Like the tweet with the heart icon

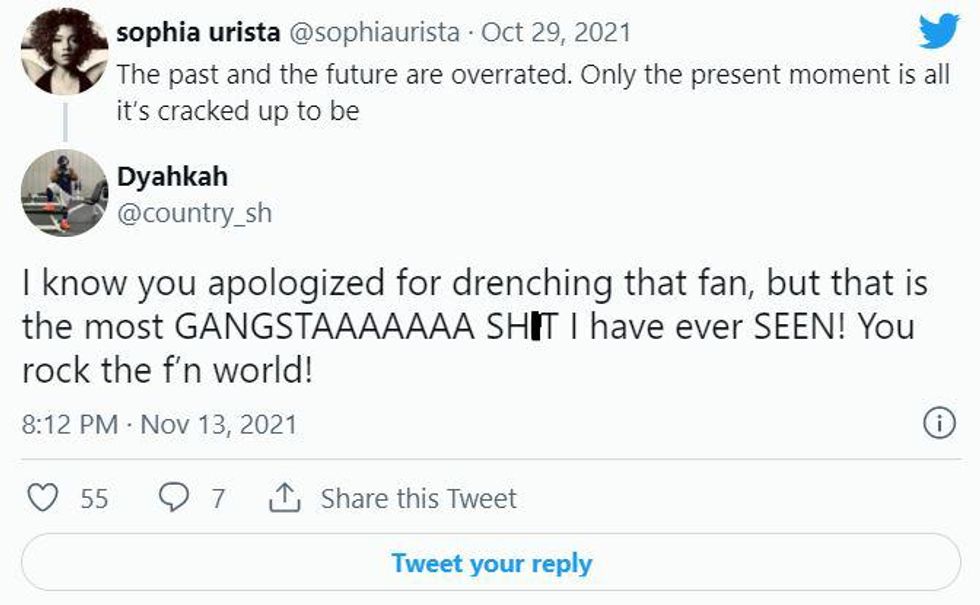click(42, 497)
